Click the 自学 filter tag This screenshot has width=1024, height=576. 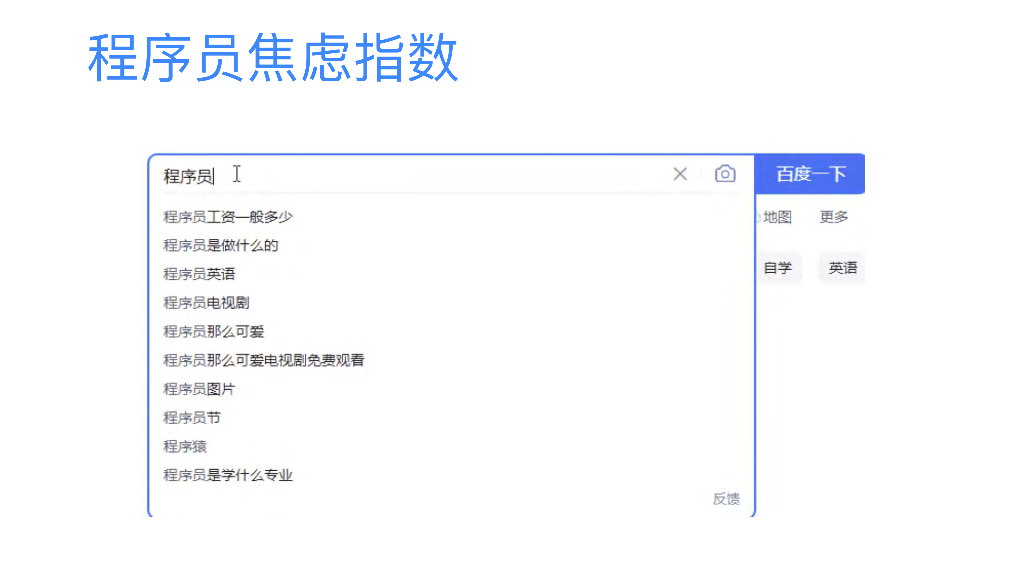click(x=778, y=268)
